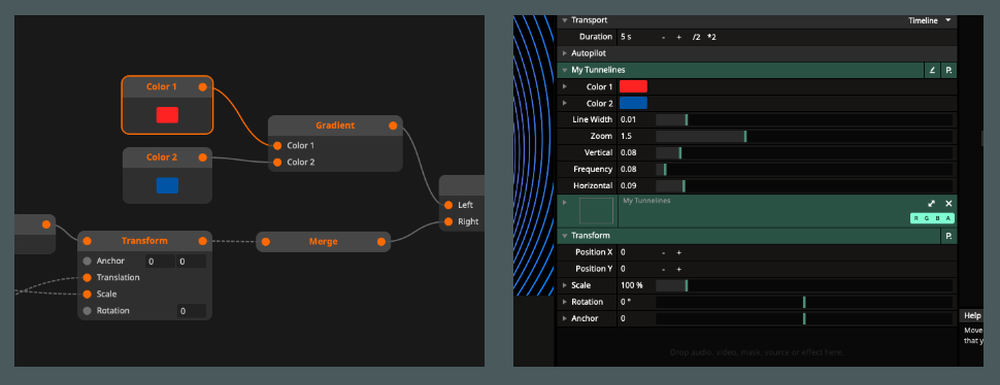Expand the My Tunnelines effect thumbnail row
Screen dimensions: 1000x385
point(564,202)
